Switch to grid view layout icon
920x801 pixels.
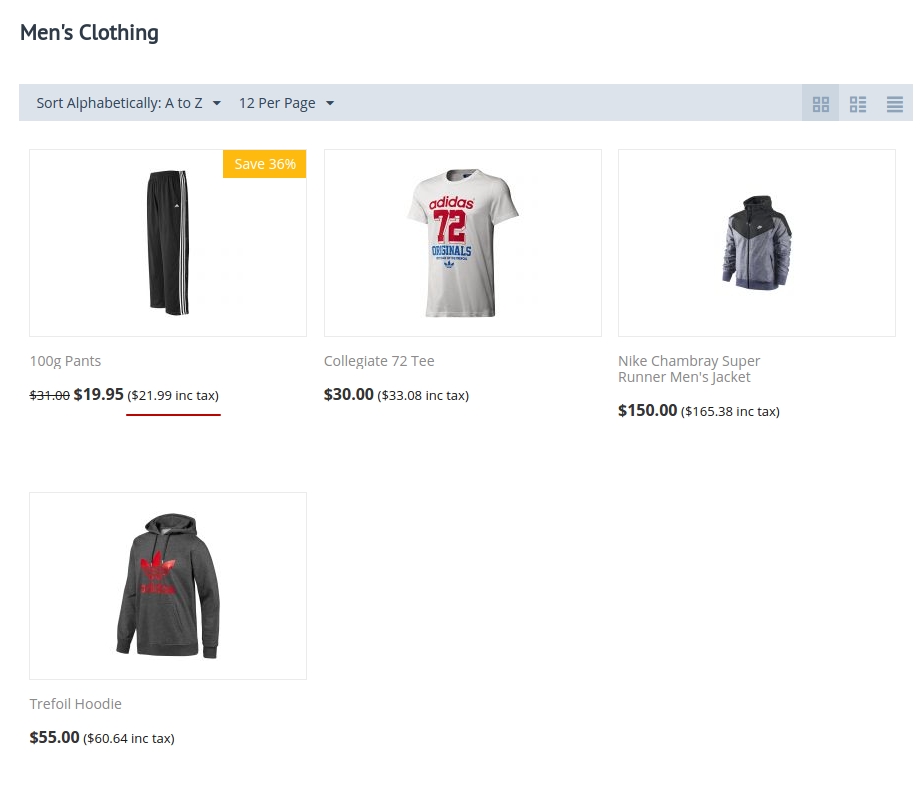tap(820, 104)
